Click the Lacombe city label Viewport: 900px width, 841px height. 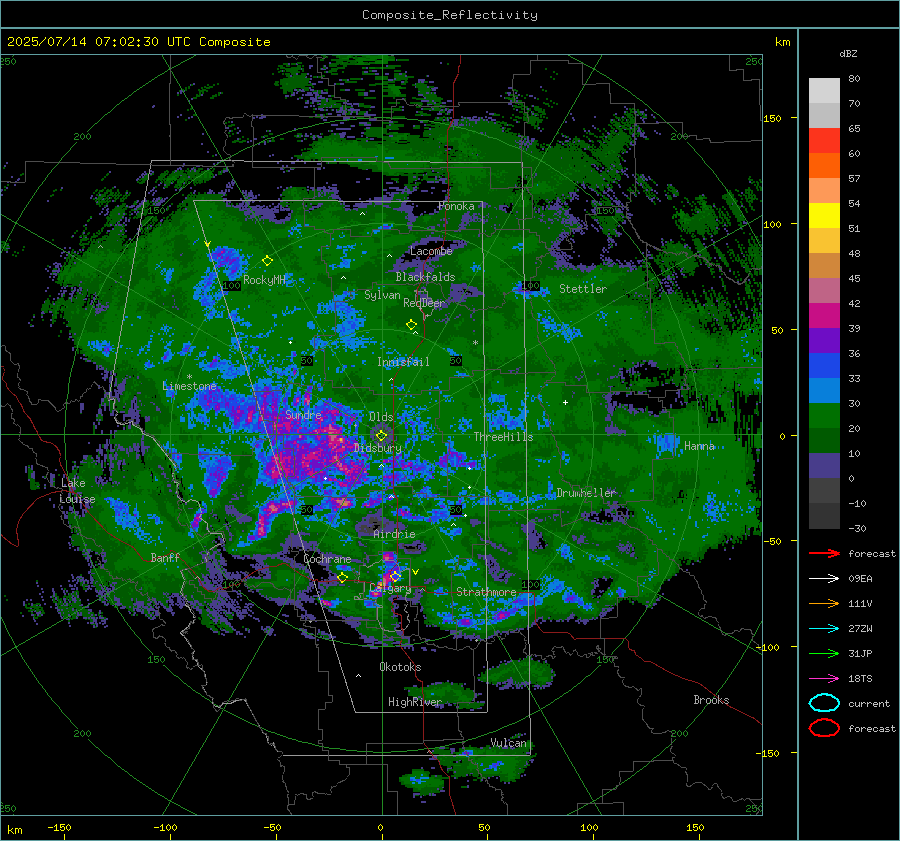431,251
